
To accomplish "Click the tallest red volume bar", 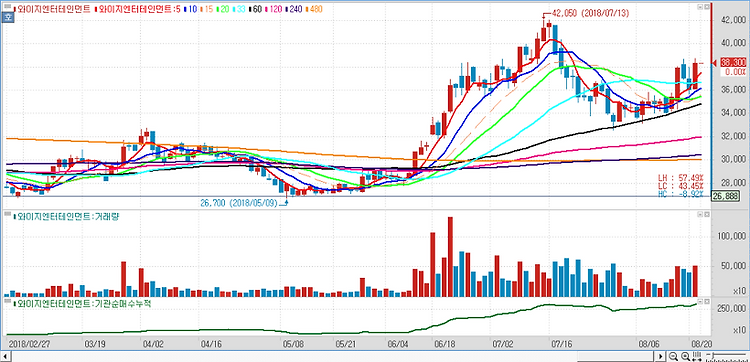I will pos(450,257).
